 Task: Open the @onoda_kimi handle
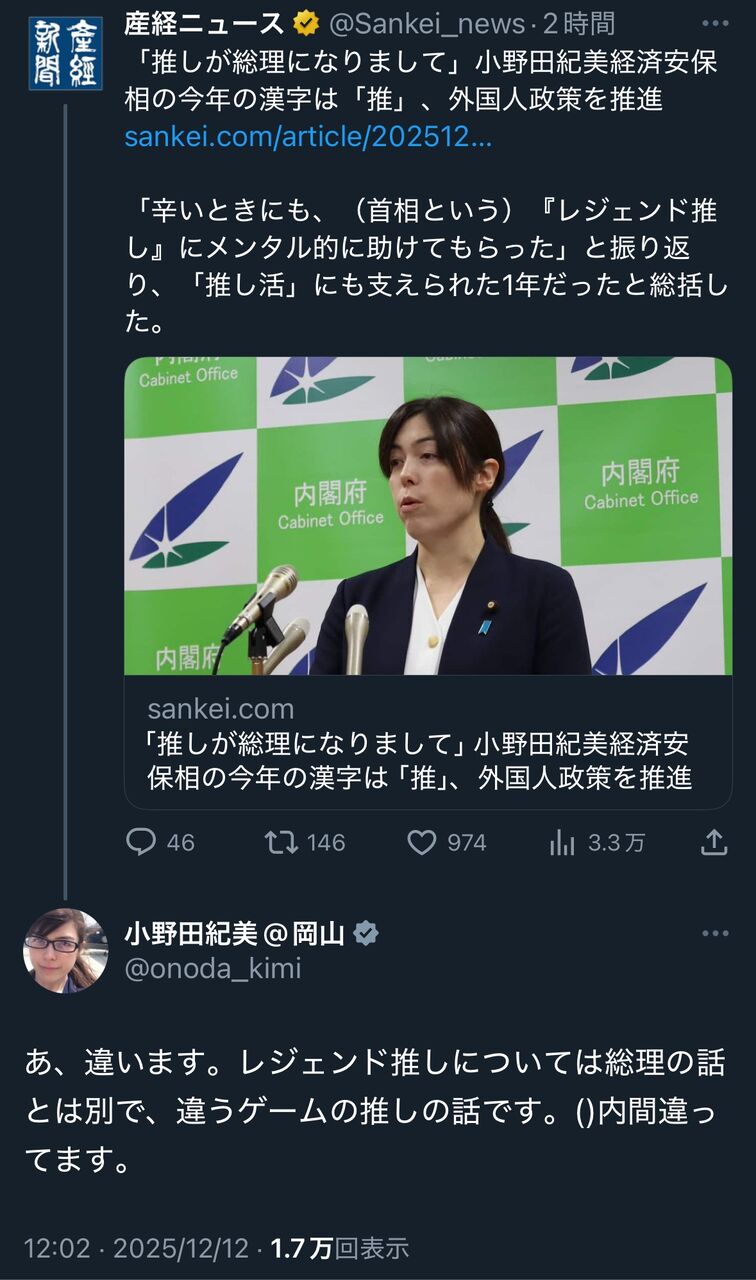(x=213, y=968)
